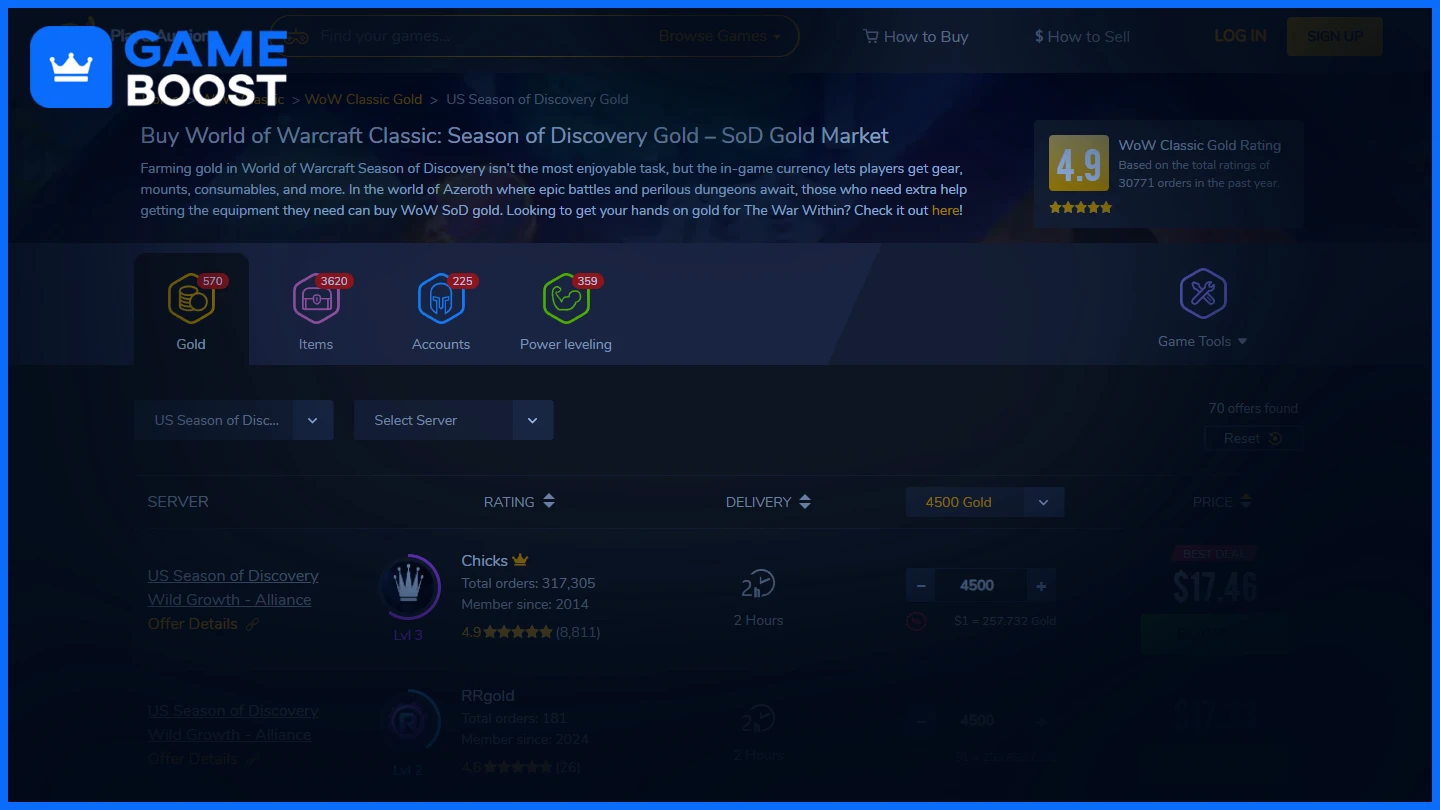Open the Game Tools wrench icon
The width and height of the screenshot is (1440, 810).
coord(1203,293)
